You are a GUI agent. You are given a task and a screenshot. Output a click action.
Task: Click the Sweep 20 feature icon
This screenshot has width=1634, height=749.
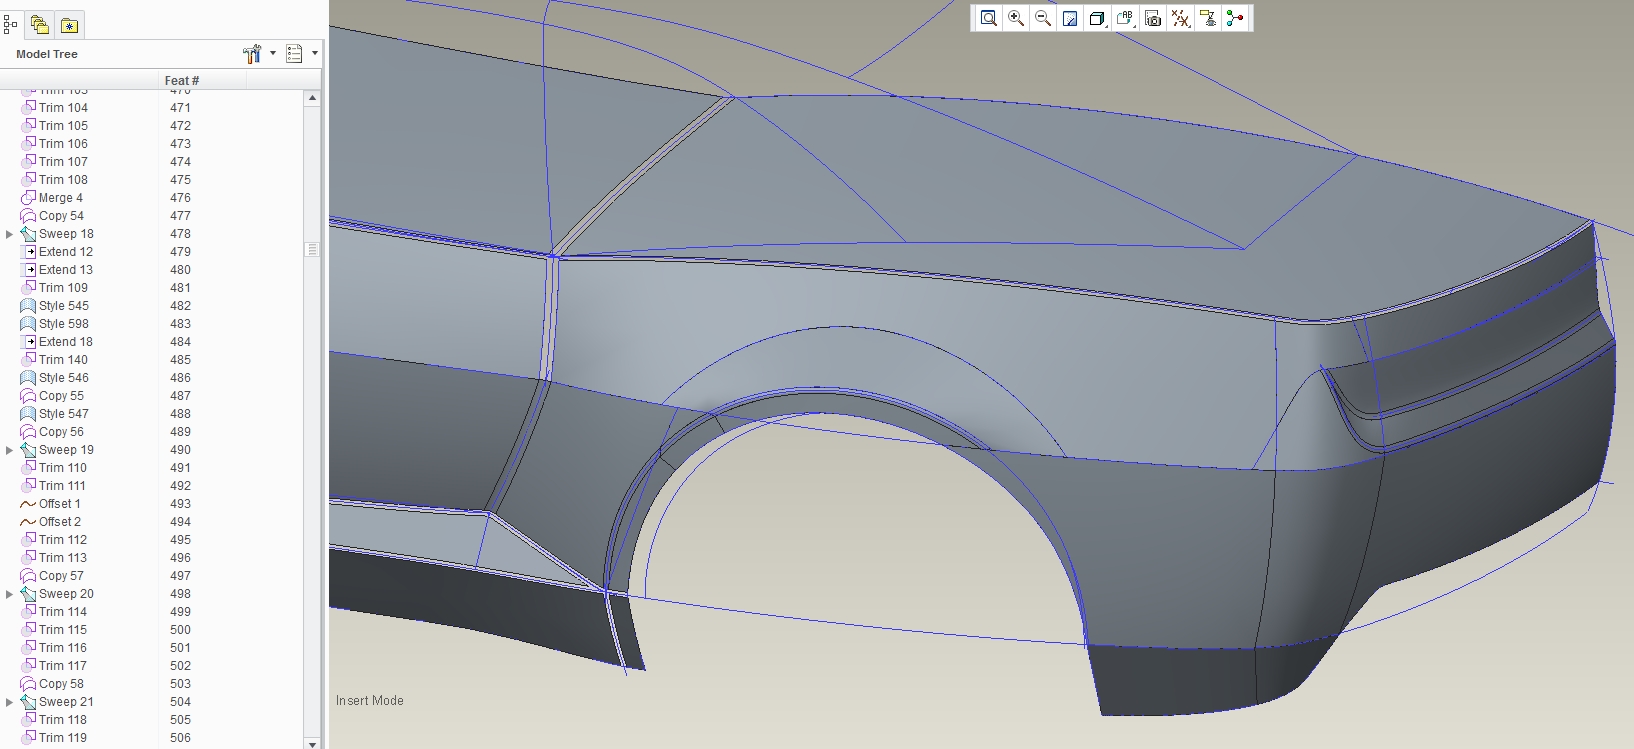pyautogui.click(x=28, y=593)
